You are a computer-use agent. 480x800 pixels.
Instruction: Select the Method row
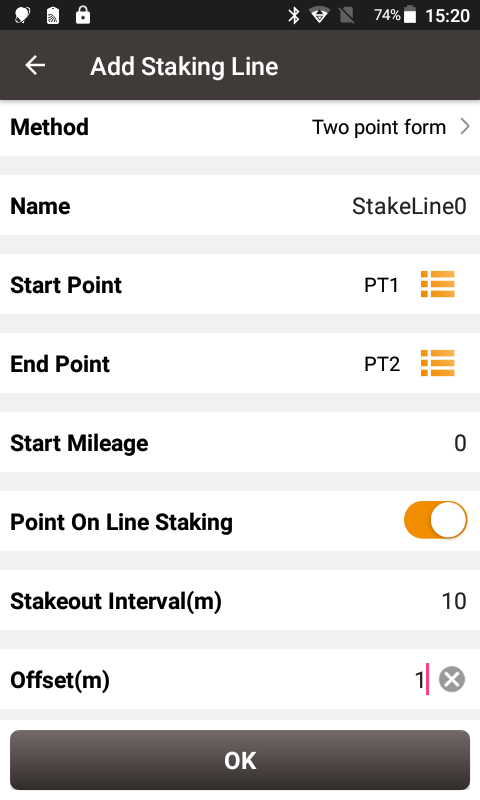[x=240, y=128]
